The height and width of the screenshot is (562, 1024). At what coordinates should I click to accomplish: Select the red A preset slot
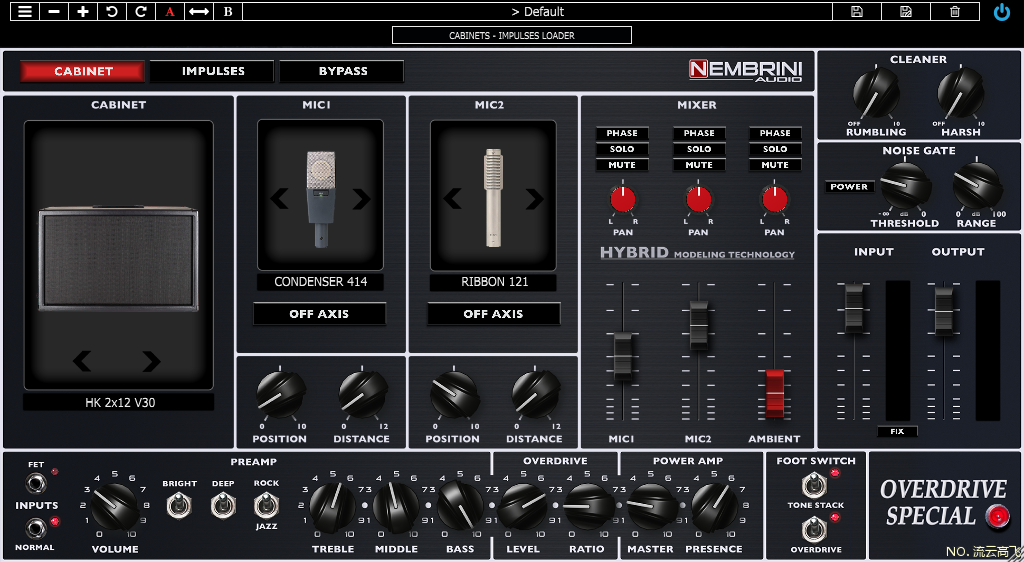click(170, 12)
